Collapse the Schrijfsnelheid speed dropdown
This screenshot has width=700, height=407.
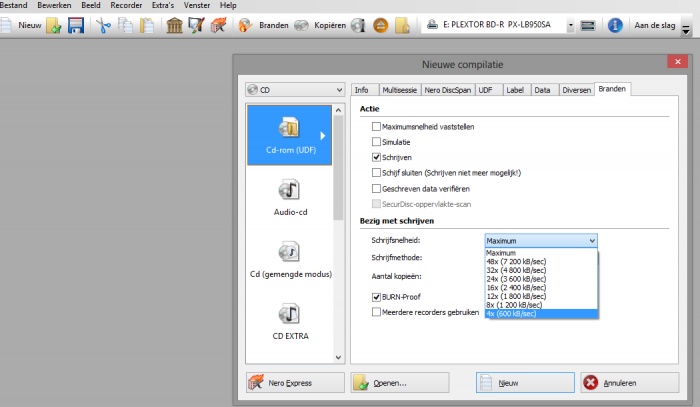592,241
